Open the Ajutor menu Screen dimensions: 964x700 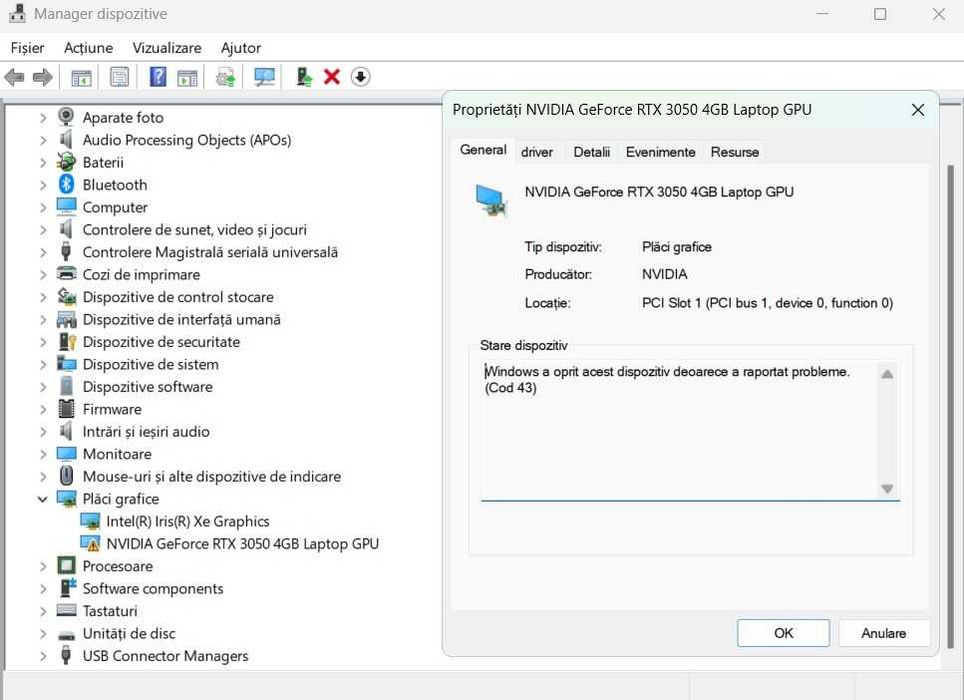pos(241,48)
